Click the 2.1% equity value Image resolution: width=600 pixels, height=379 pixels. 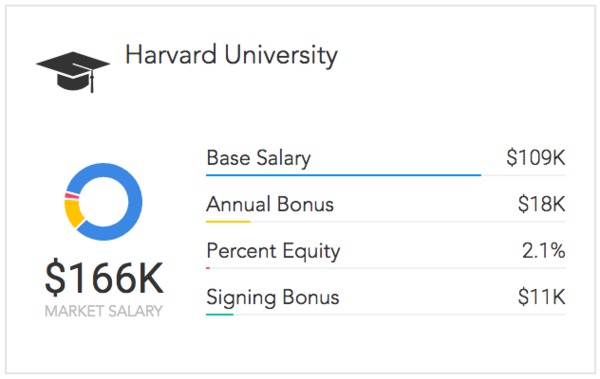tap(543, 251)
